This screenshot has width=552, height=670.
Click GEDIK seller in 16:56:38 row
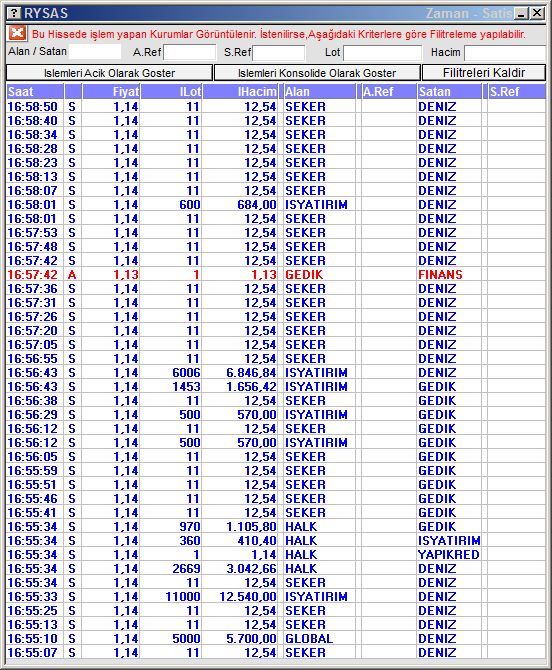[437, 400]
